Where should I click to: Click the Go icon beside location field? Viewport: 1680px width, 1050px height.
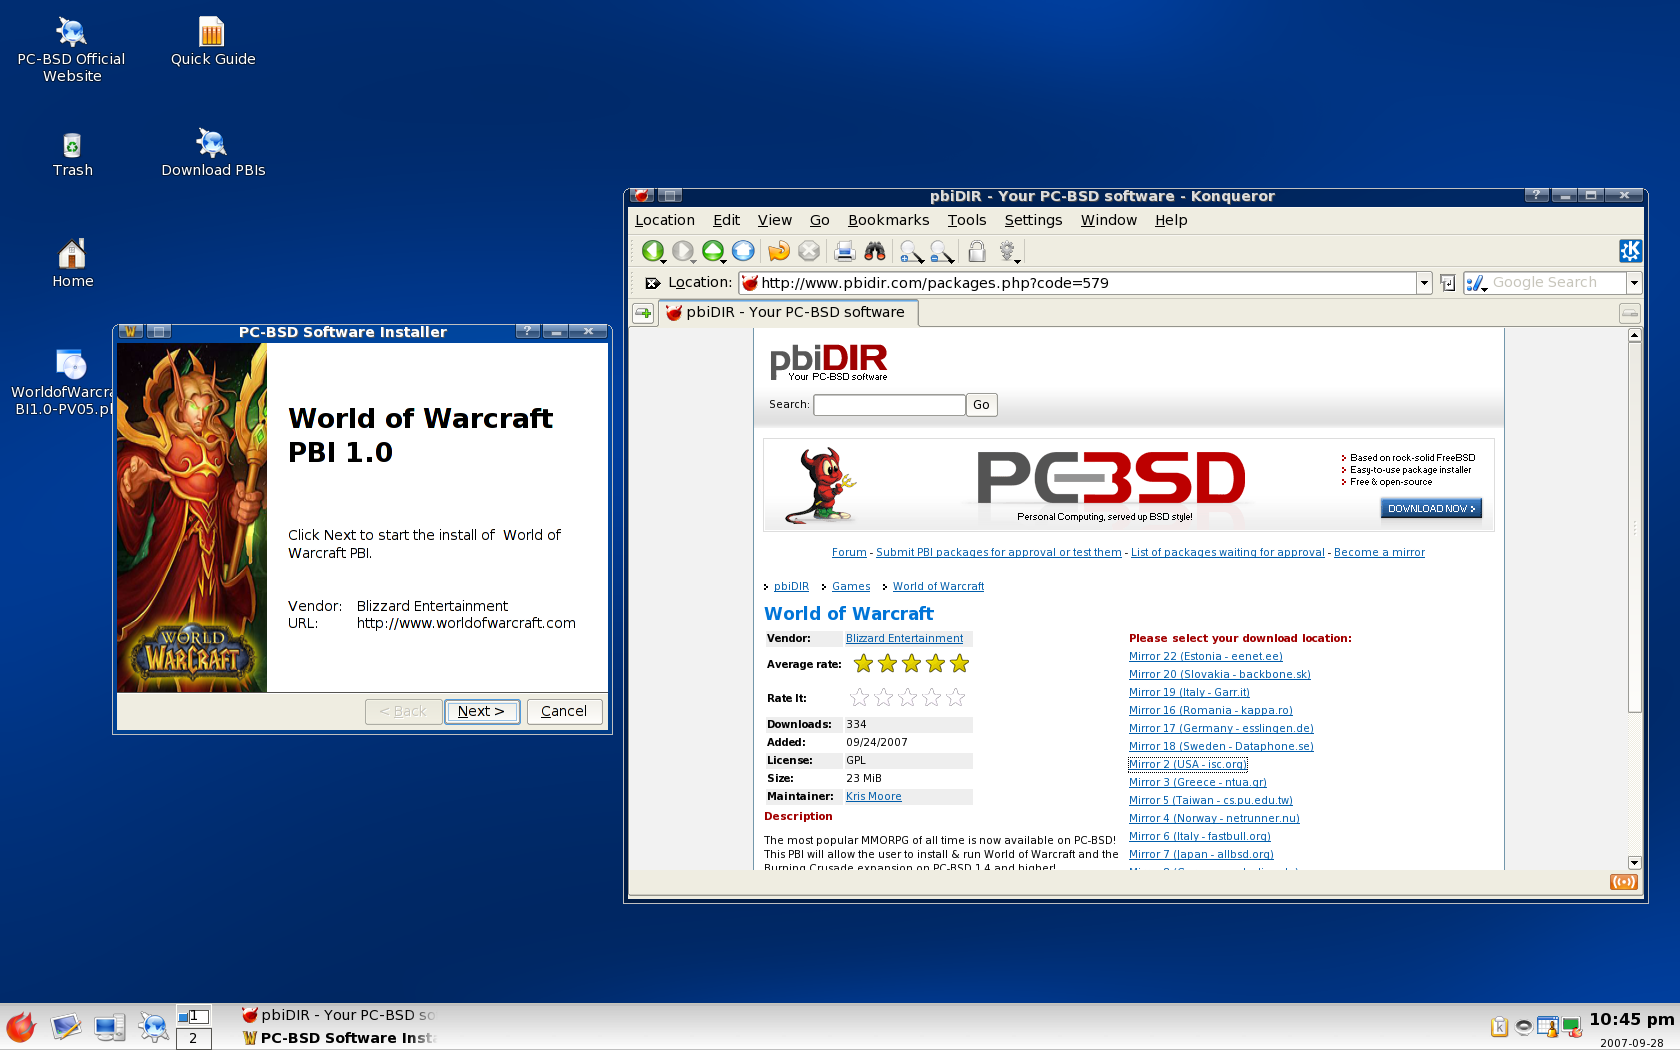(x=1447, y=283)
